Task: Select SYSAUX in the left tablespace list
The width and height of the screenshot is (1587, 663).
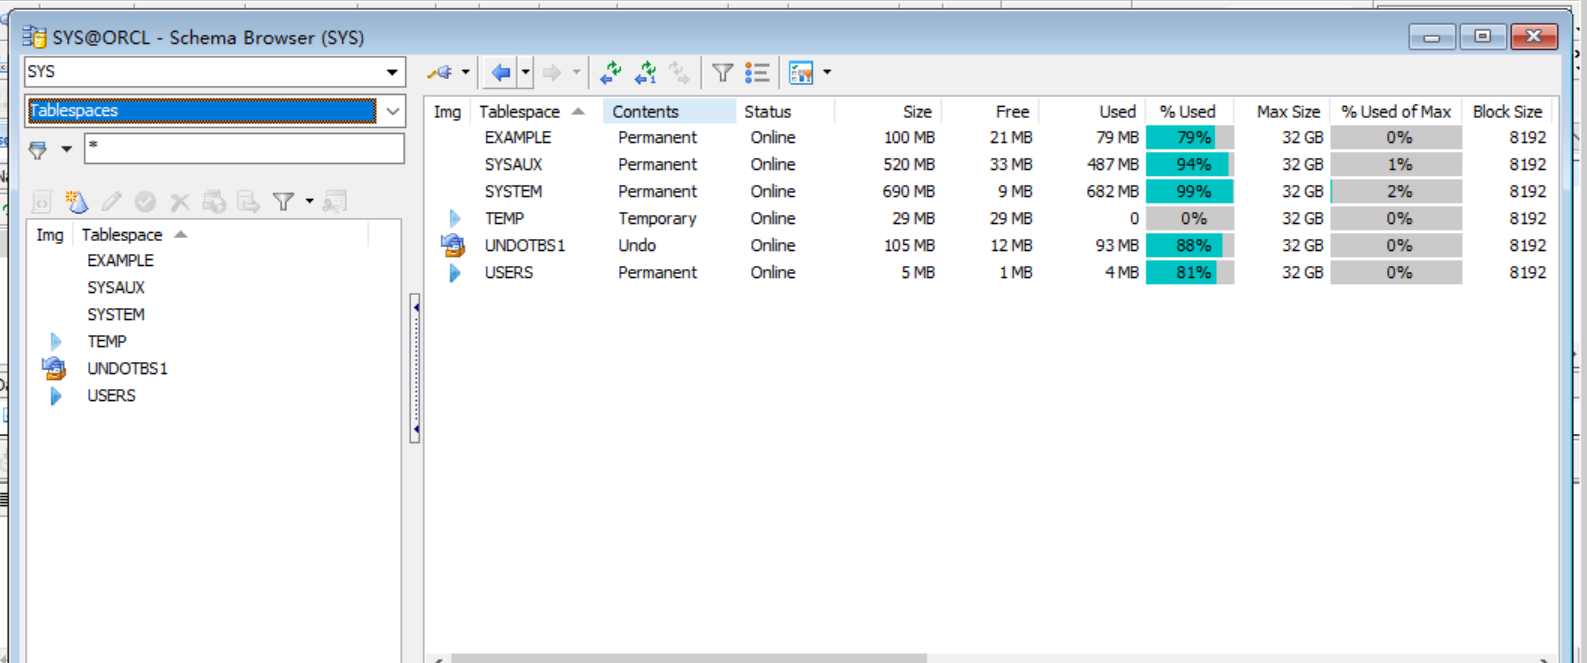Action: pos(116,288)
